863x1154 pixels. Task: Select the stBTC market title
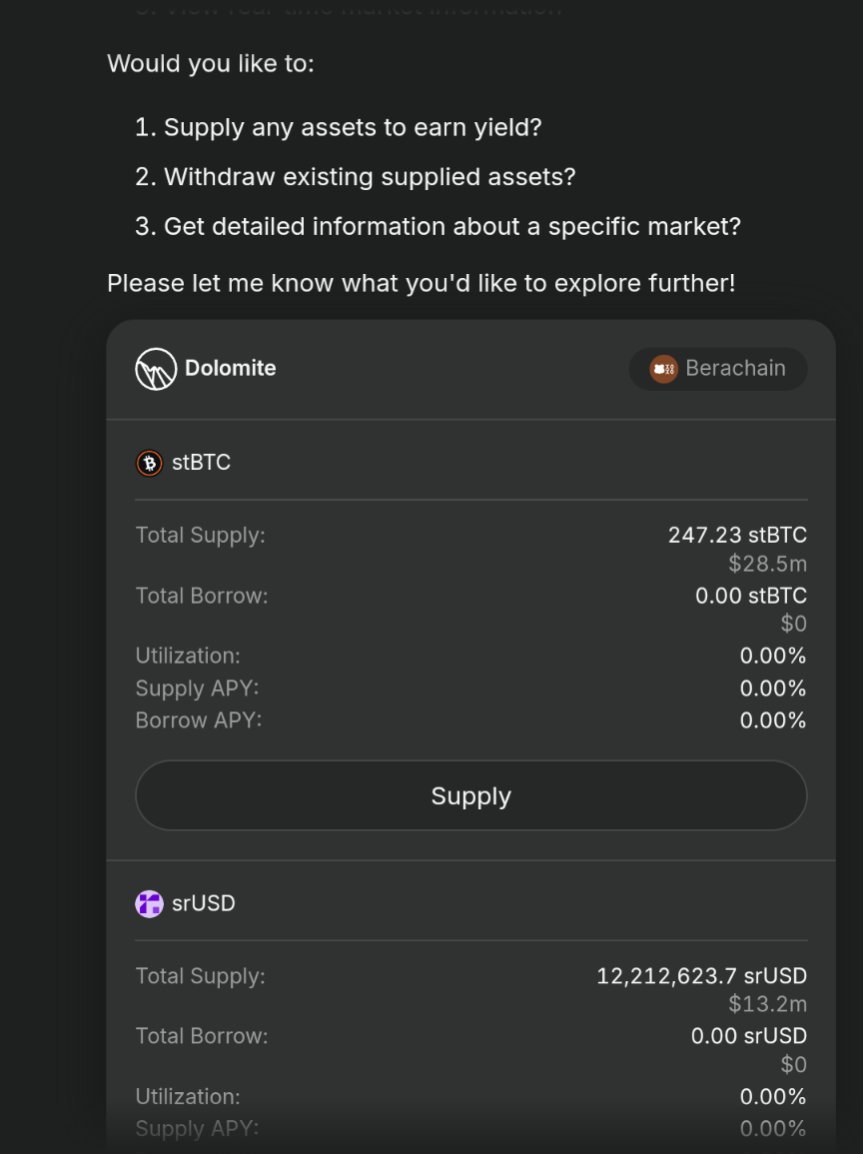click(x=201, y=462)
